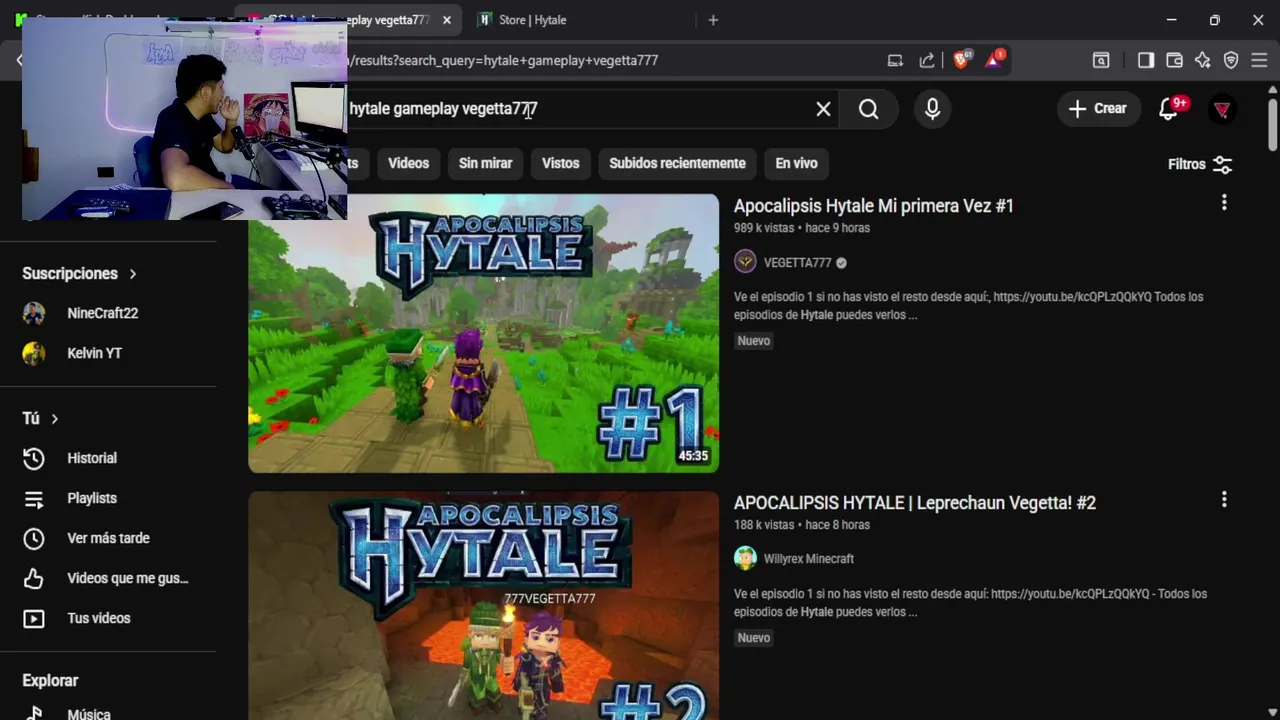Clear the search query with the X
The width and height of the screenshot is (1280, 720).
point(823,109)
